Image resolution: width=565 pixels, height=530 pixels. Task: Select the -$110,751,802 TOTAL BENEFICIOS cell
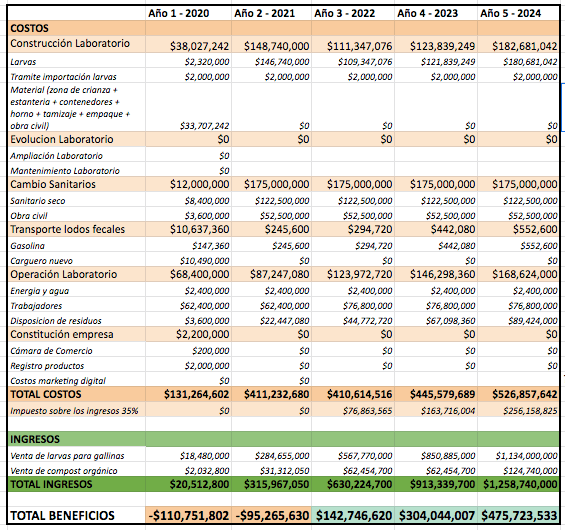tap(188, 515)
